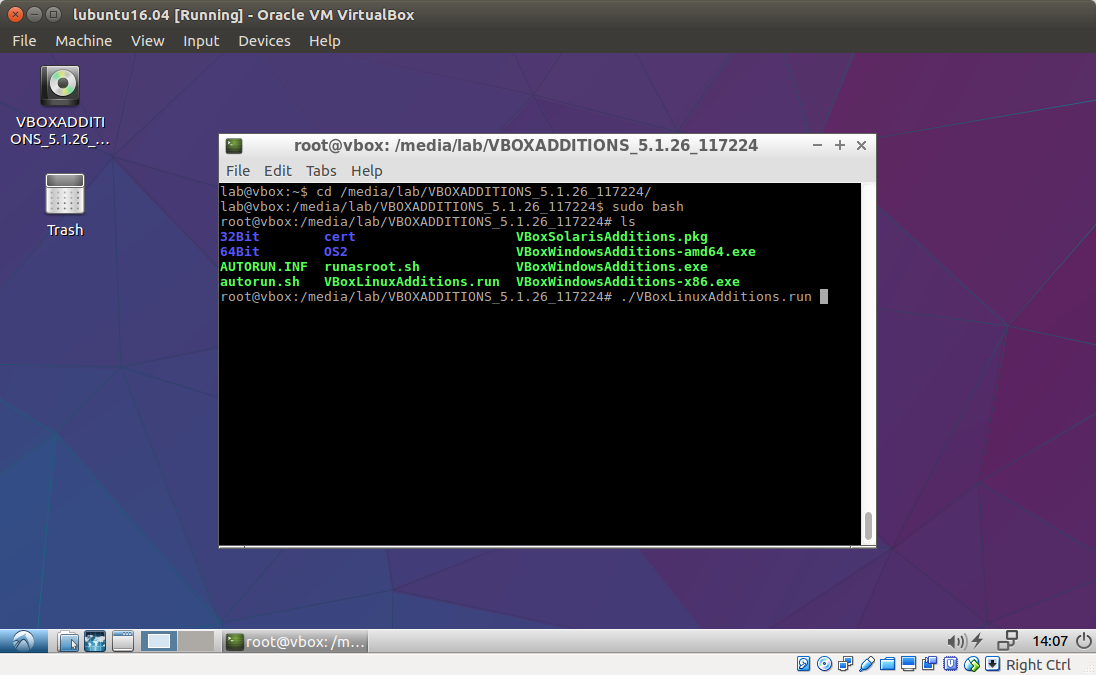
Task: Click the network adapters status icon
Action: click(x=846, y=664)
